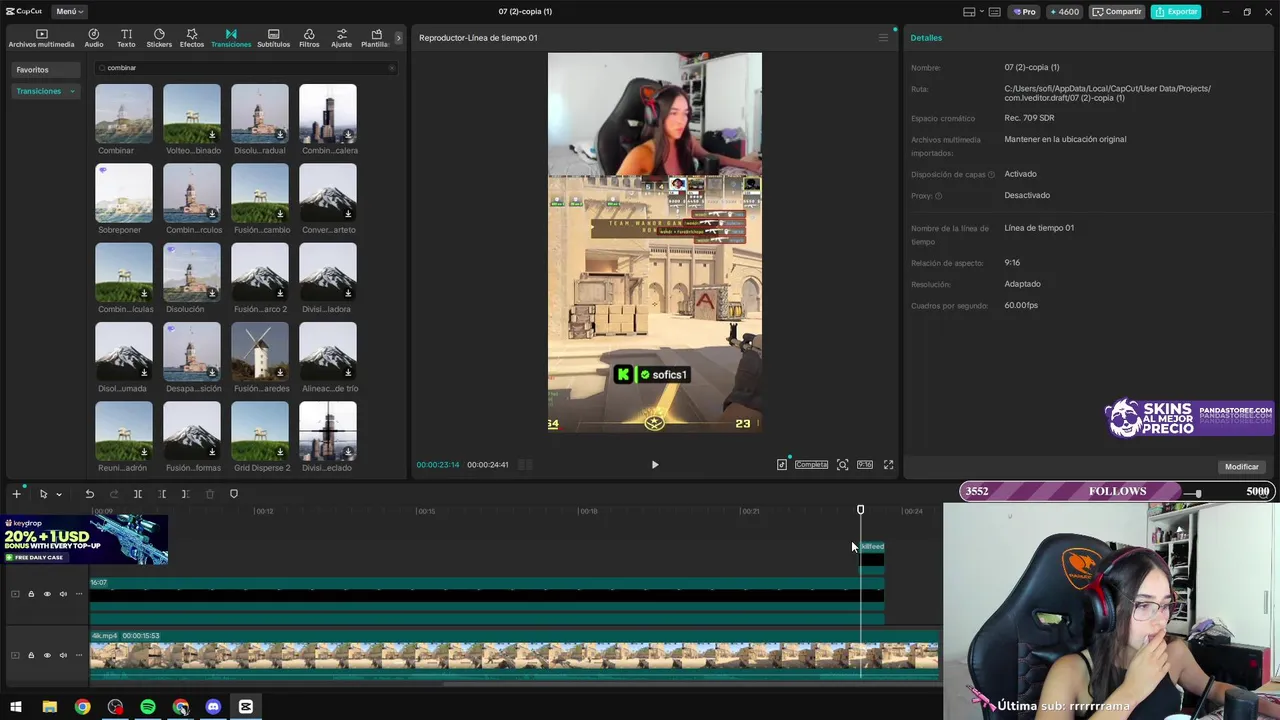
Task: Expand more toolbar tabs with right chevron
Action: point(398,38)
